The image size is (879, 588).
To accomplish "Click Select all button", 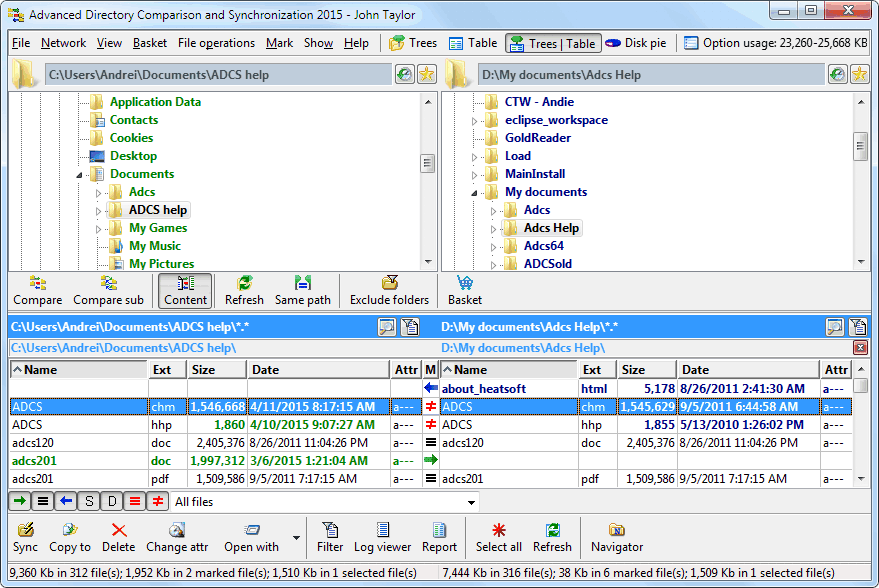I will coord(498,538).
